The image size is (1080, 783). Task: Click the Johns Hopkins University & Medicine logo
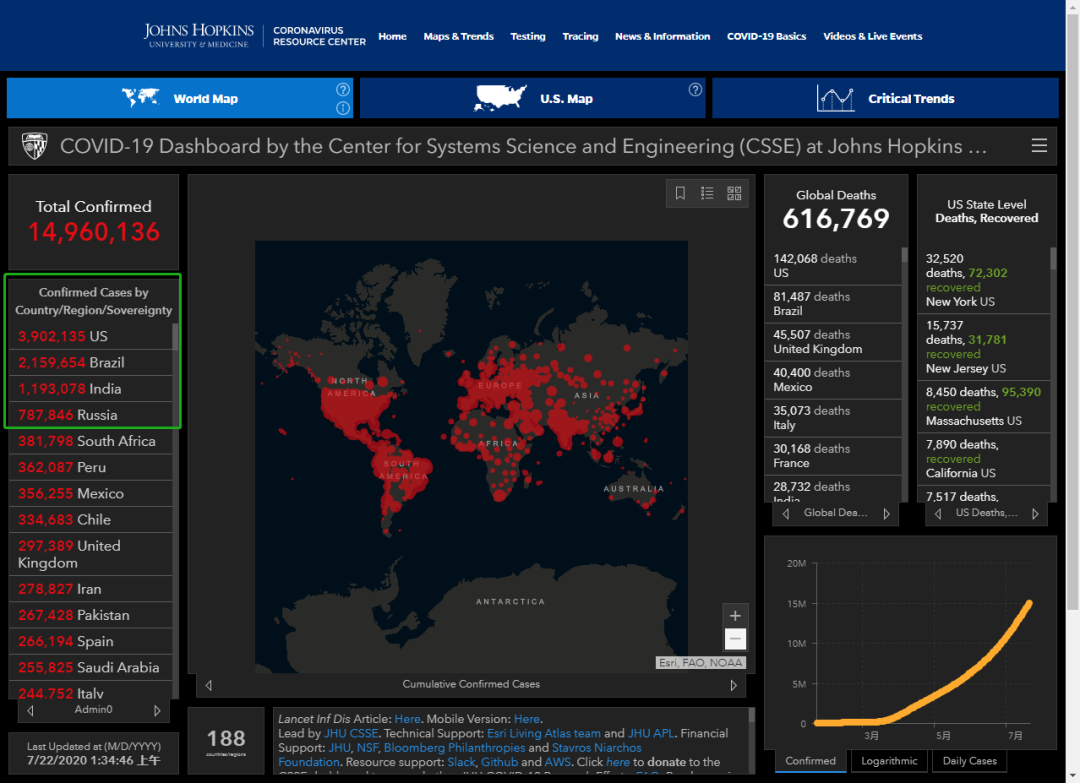coord(199,36)
